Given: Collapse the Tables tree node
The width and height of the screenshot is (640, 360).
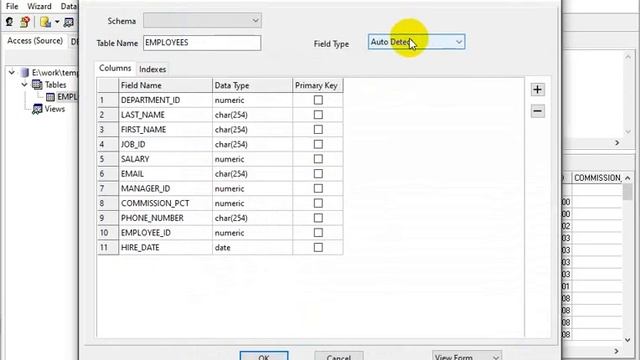Looking at the screenshot, I should pos(24,84).
